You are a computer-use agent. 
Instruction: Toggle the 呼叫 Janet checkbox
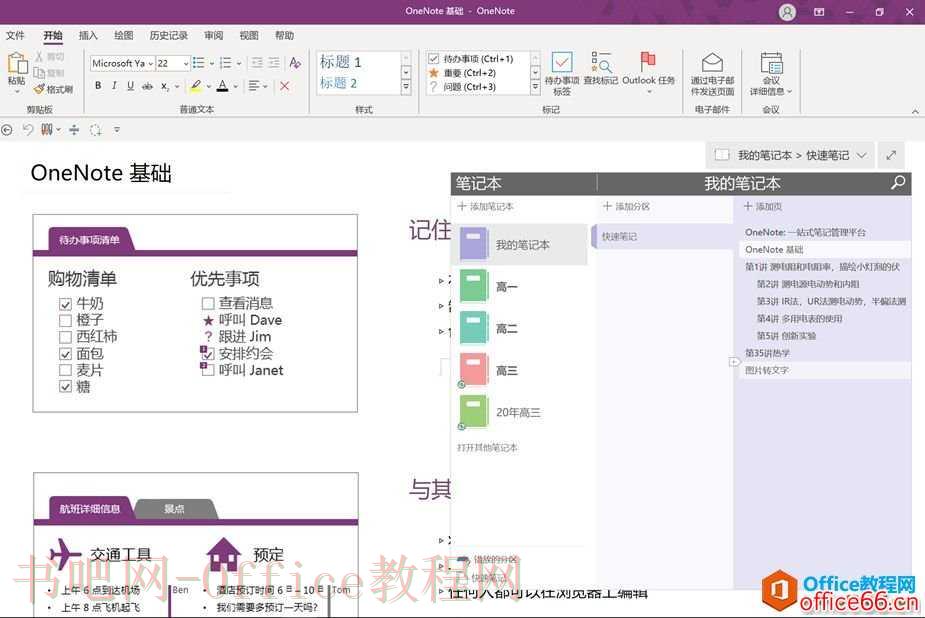coord(207,370)
